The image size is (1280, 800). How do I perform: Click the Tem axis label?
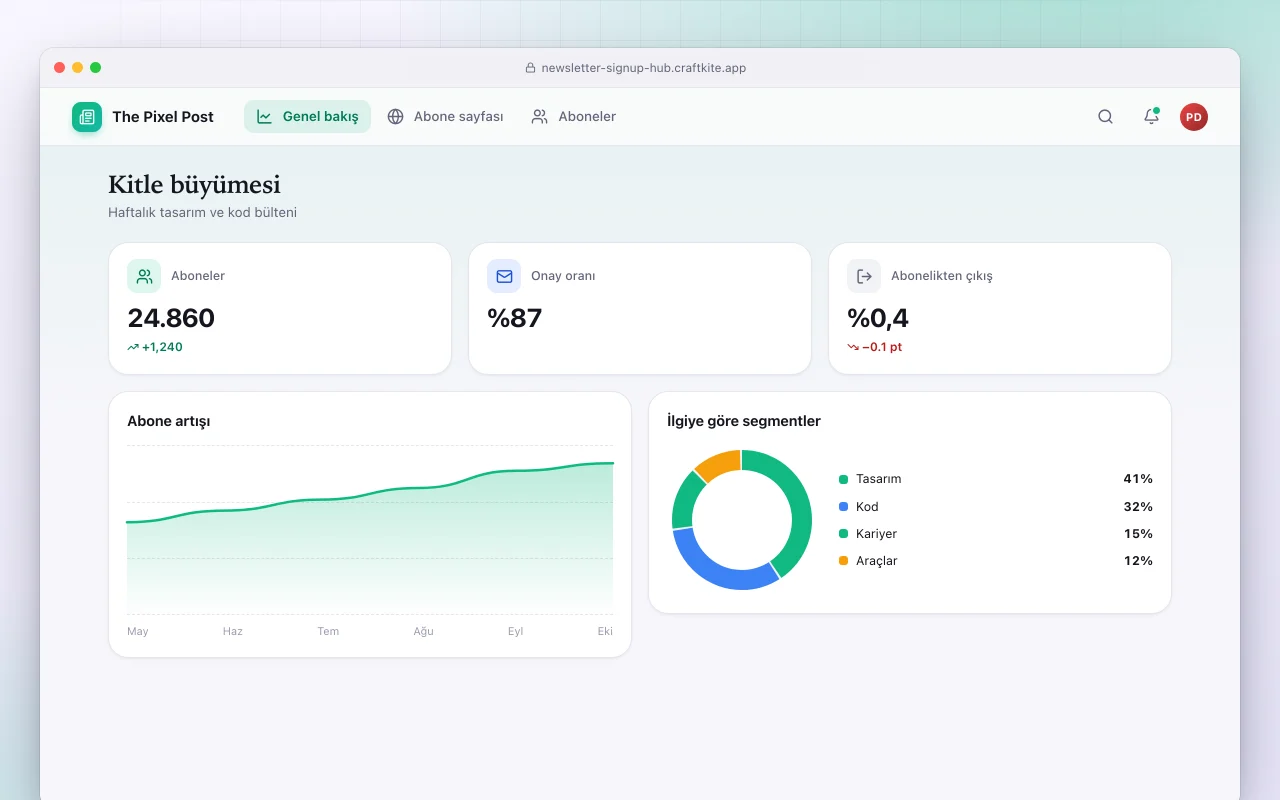tap(328, 631)
